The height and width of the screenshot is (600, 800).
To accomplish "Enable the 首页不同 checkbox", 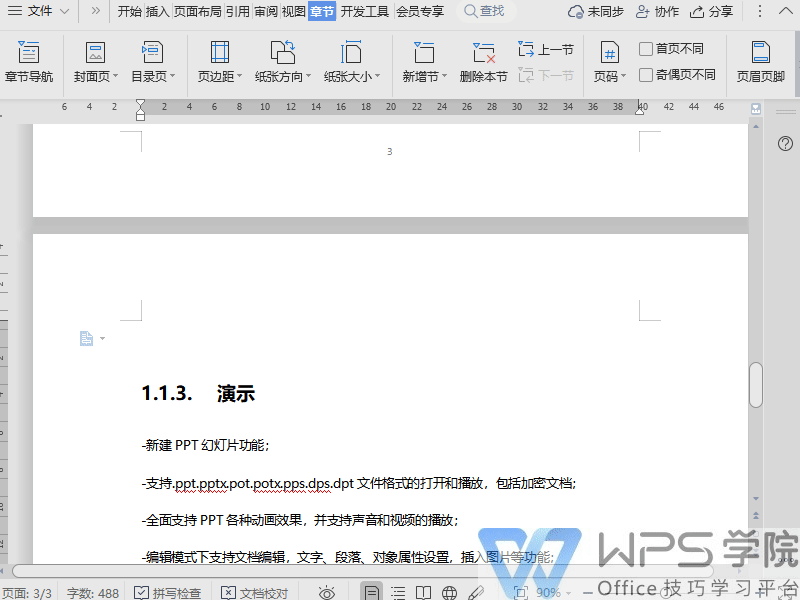I will point(646,49).
